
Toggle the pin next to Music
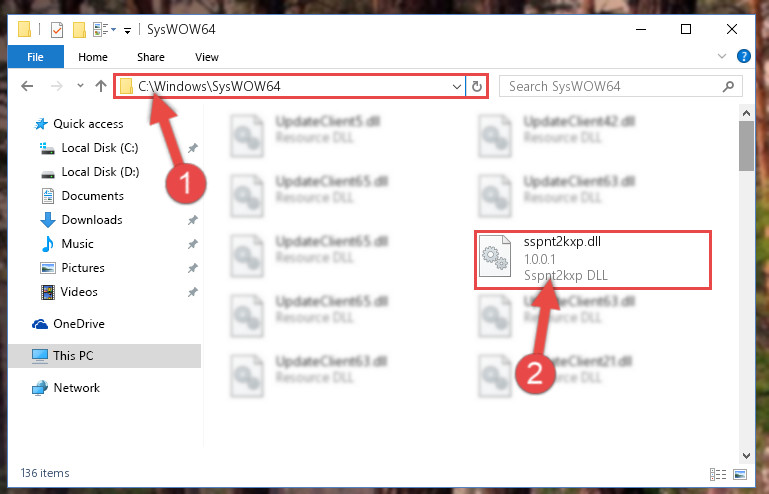click(193, 244)
